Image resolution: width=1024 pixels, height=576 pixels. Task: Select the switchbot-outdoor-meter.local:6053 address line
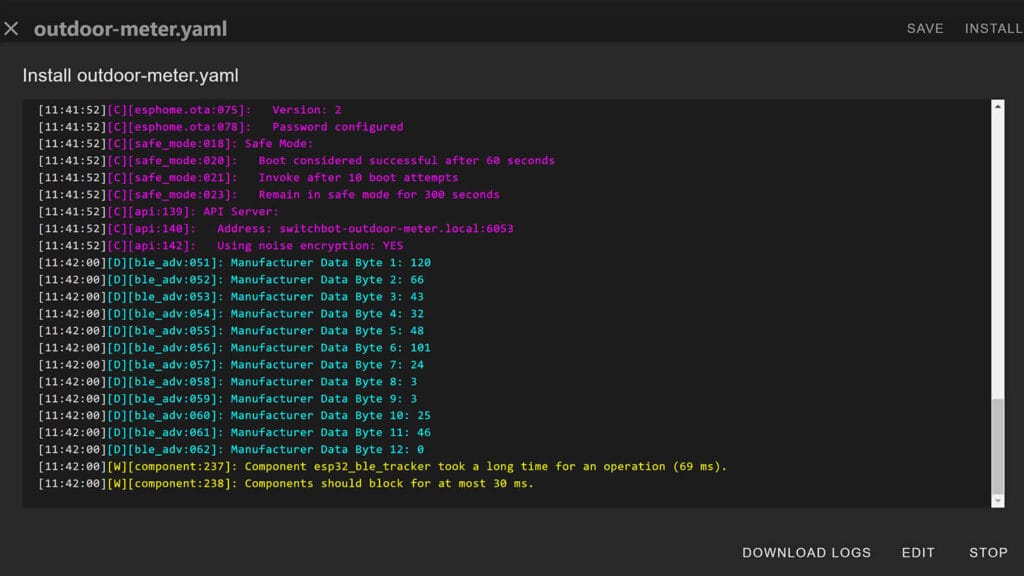(276, 229)
